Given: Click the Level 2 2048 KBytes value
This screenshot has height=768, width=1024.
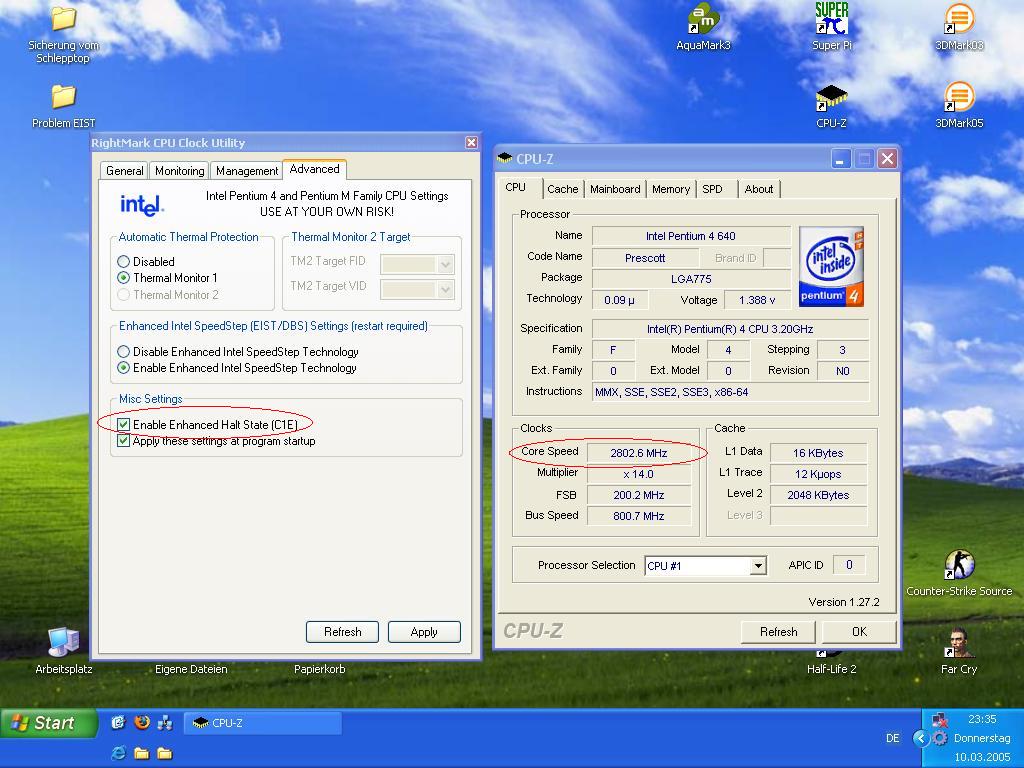Looking at the screenshot, I should point(818,494).
